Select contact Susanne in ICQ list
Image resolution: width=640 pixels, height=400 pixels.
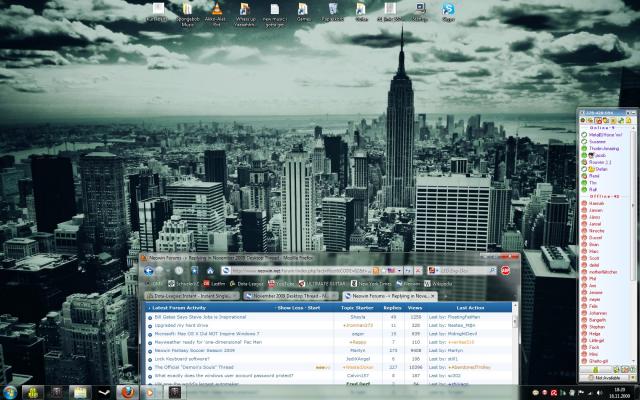tap(597, 142)
